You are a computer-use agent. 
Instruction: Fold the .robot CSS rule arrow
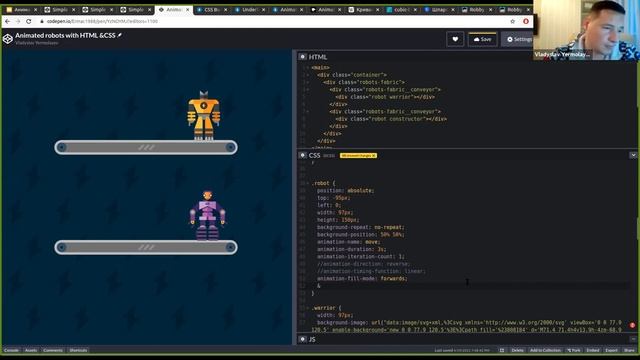[308, 183]
